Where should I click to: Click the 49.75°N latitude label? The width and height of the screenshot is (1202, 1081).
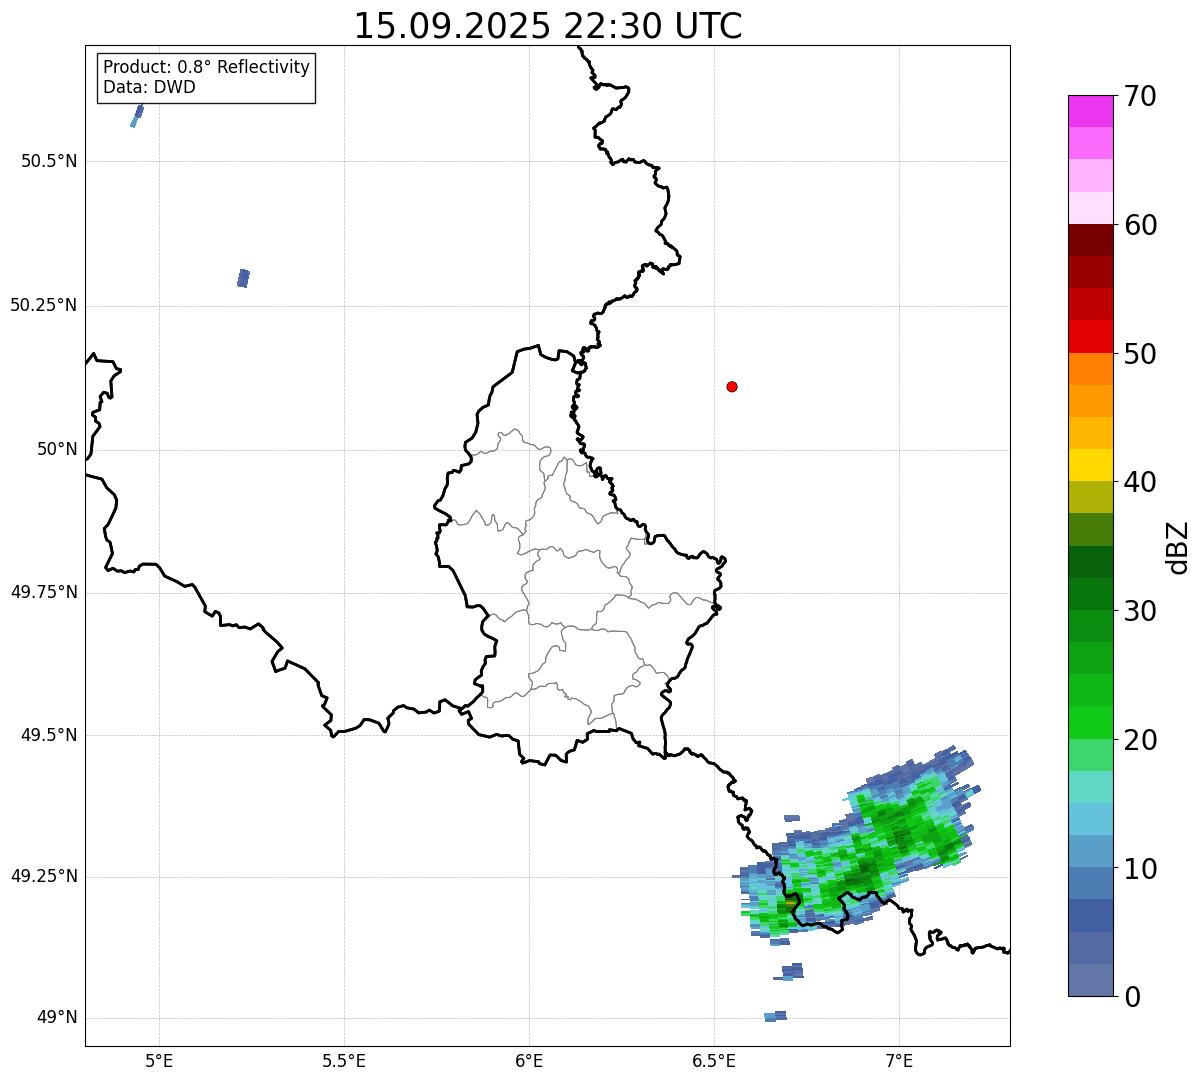(x=44, y=592)
